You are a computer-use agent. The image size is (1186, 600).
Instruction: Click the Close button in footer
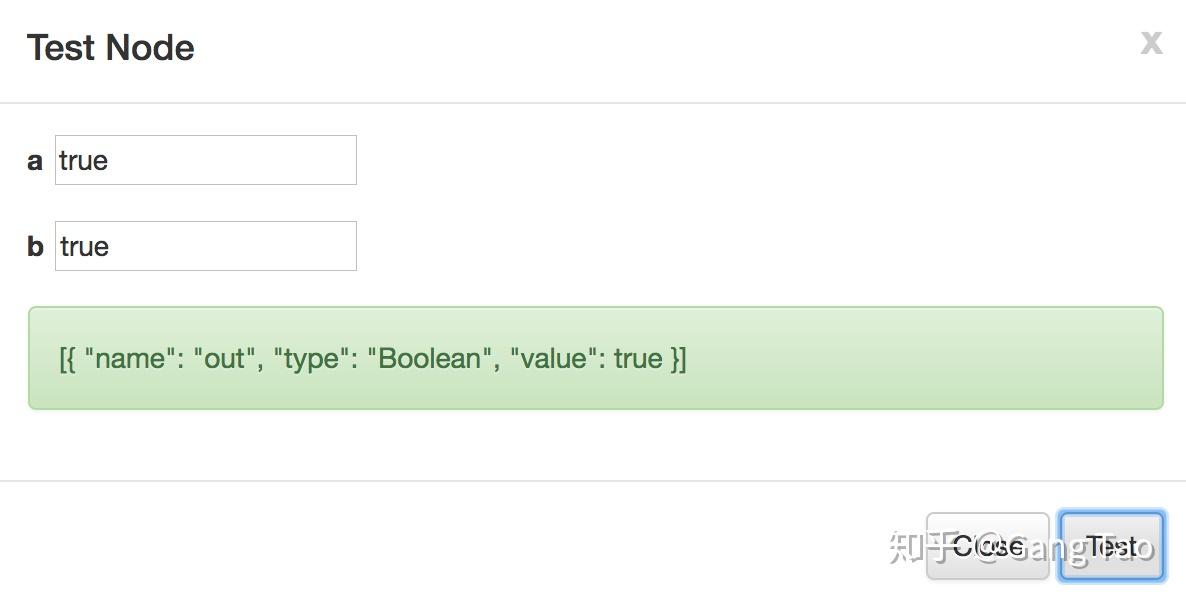coord(987,546)
